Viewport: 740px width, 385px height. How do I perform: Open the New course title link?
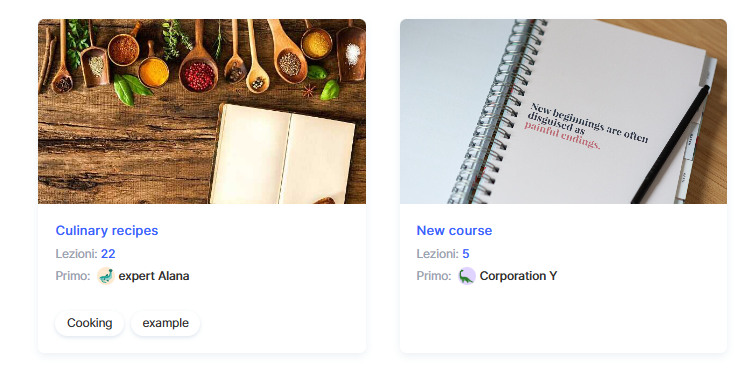(x=454, y=230)
